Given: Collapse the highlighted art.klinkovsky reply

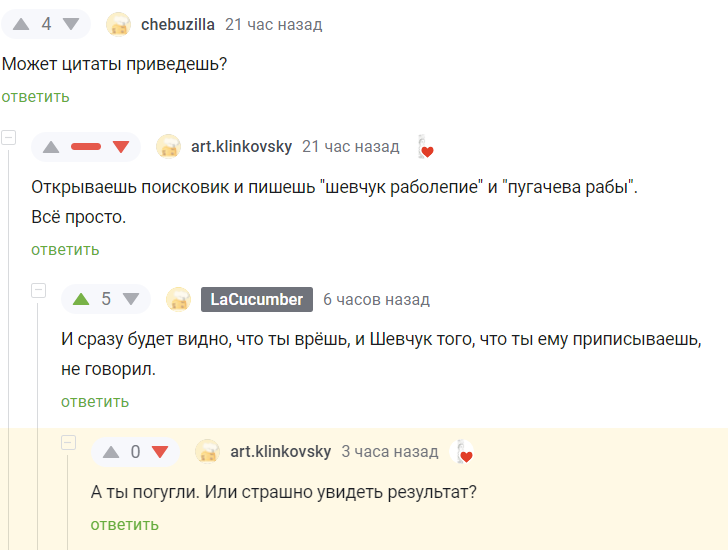Looking at the screenshot, I should (68, 442).
